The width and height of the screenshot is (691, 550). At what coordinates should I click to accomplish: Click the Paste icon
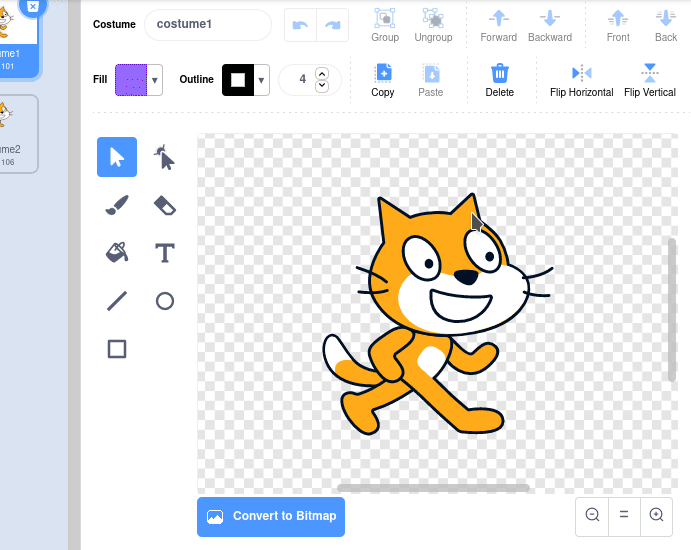431,81
